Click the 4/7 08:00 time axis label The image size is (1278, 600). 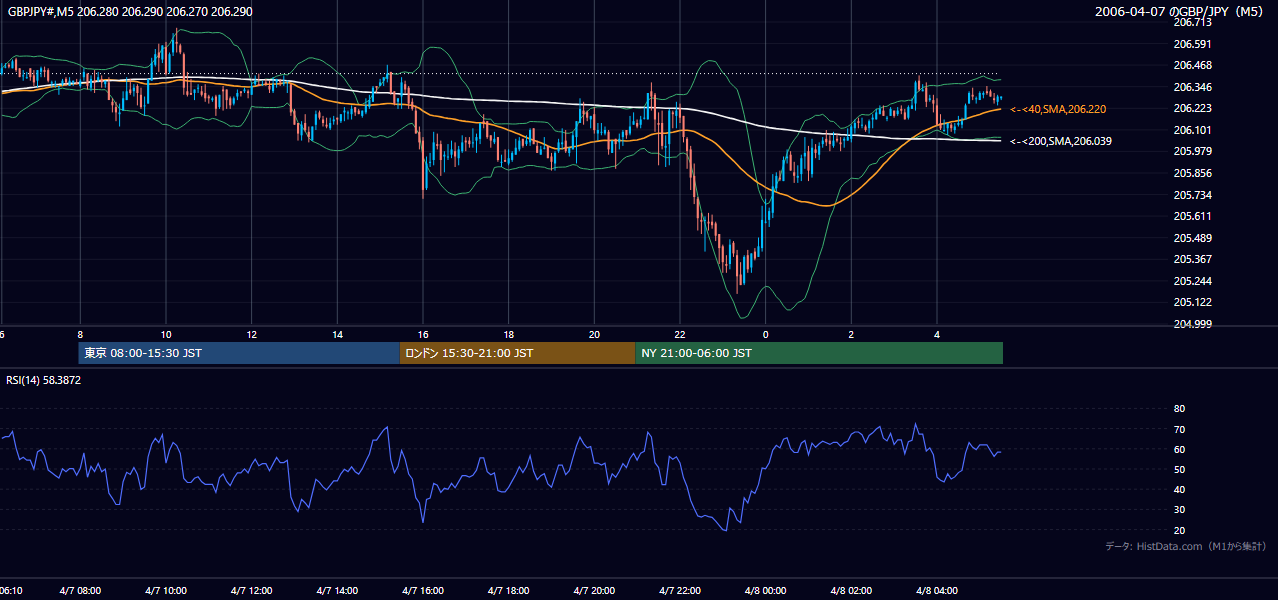coord(80,591)
